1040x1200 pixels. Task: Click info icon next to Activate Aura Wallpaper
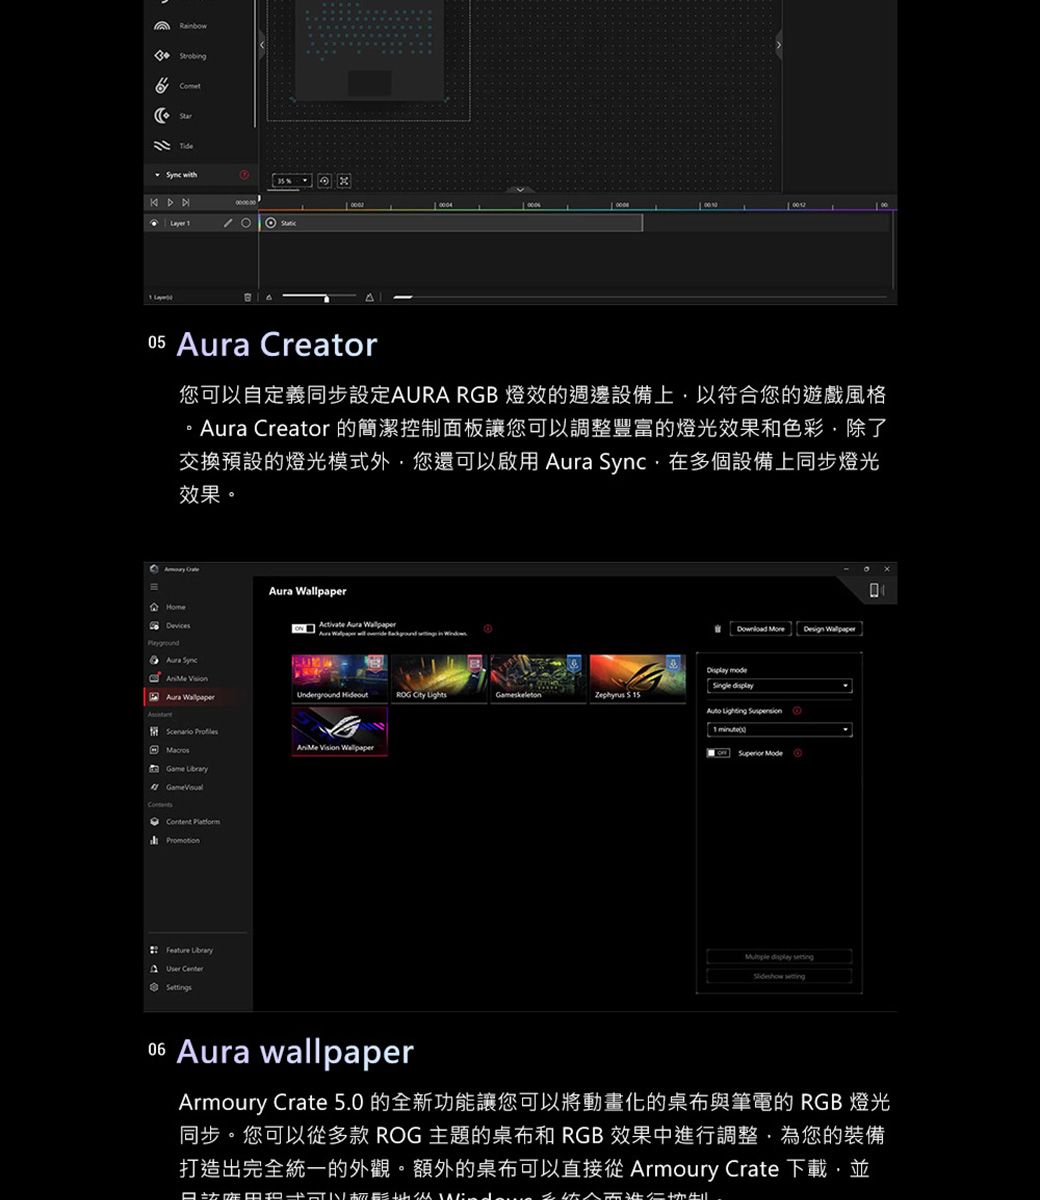click(x=487, y=629)
